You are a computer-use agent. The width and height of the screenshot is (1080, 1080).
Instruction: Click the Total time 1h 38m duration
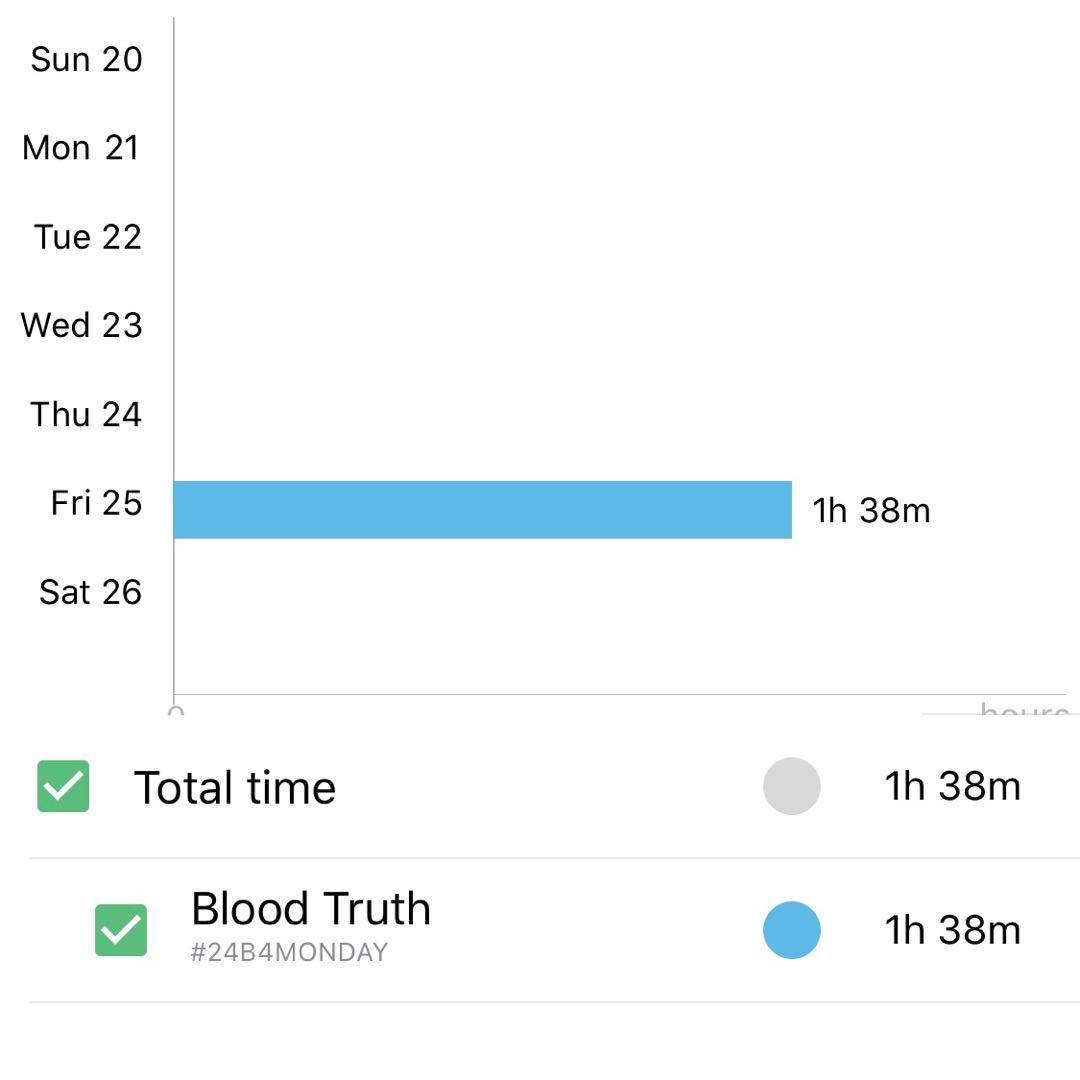point(952,787)
